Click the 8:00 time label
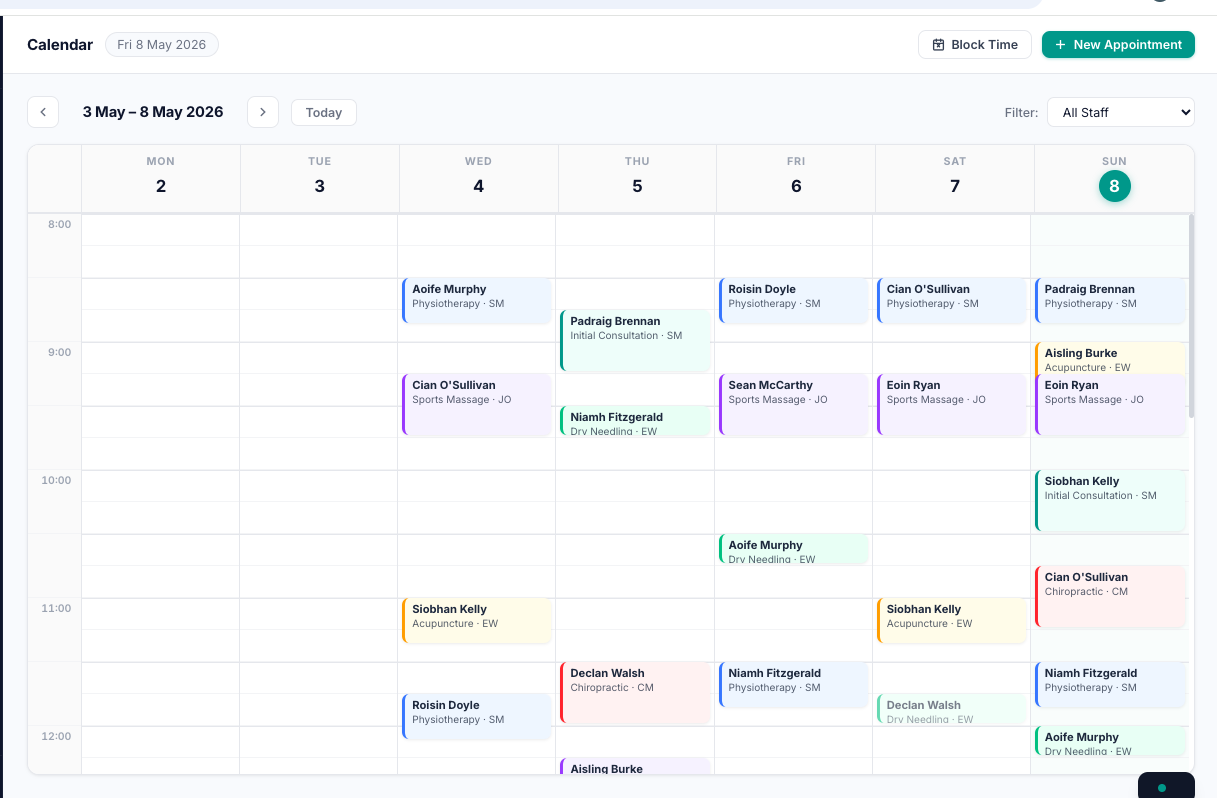The image size is (1217, 798). click(59, 224)
